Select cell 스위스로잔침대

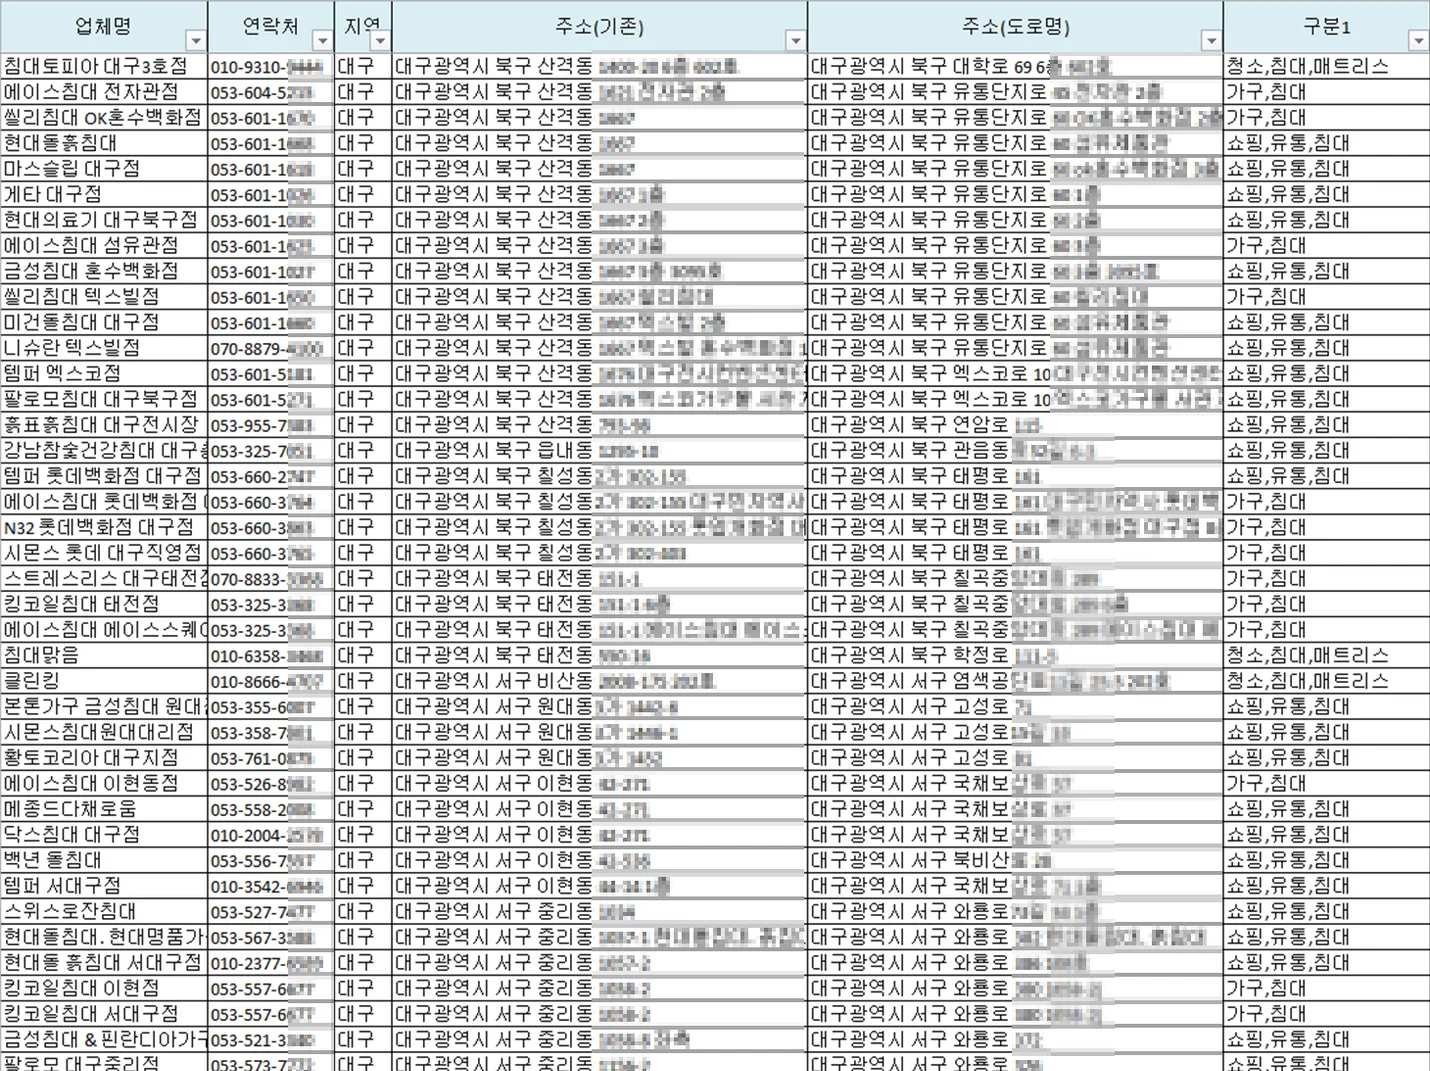pyautogui.click(x=104, y=913)
